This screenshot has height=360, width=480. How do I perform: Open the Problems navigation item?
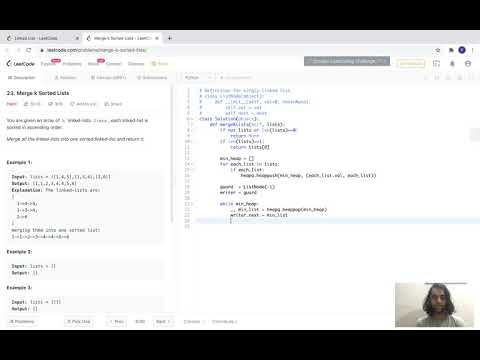tap(72, 64)
